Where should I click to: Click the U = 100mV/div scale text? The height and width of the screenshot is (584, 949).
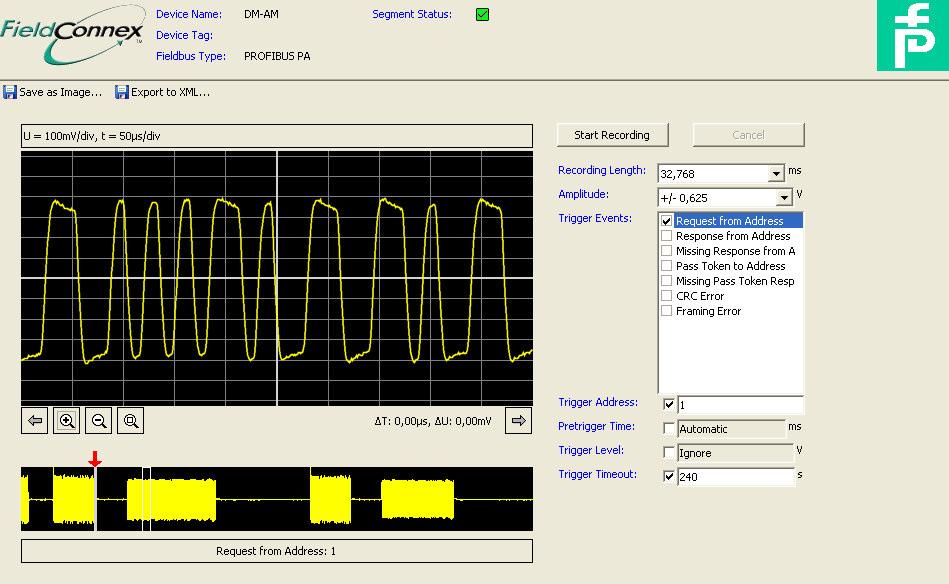point(92,136)
